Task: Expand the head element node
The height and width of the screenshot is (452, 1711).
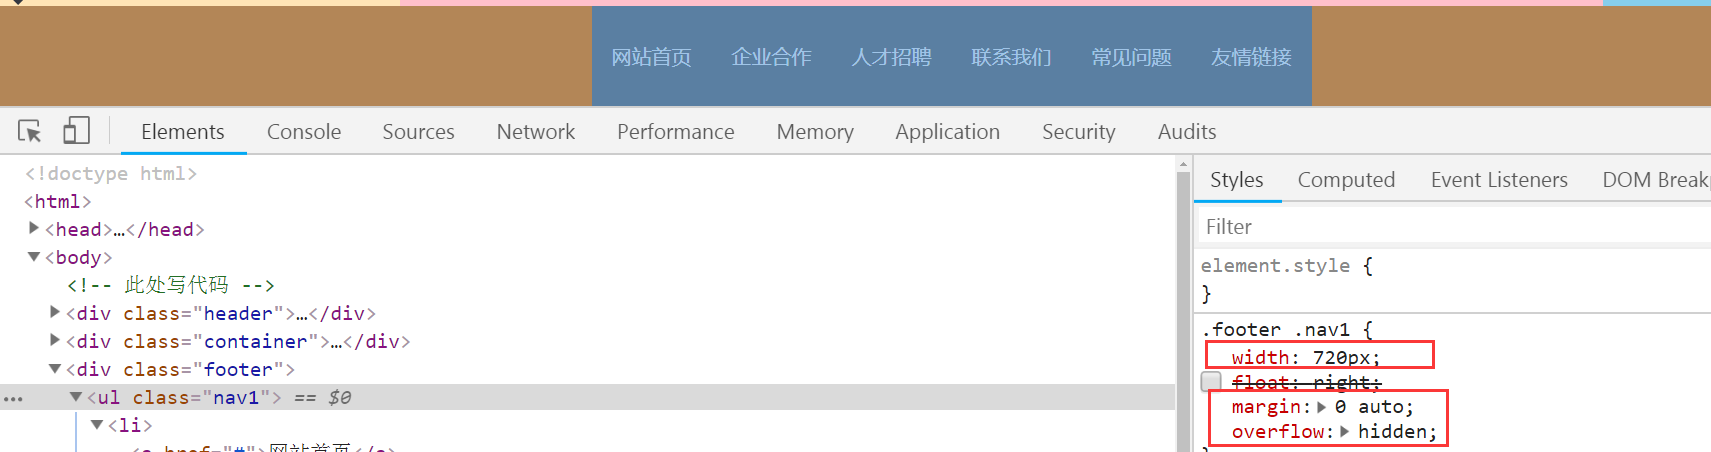Action: tap(35, 229)
